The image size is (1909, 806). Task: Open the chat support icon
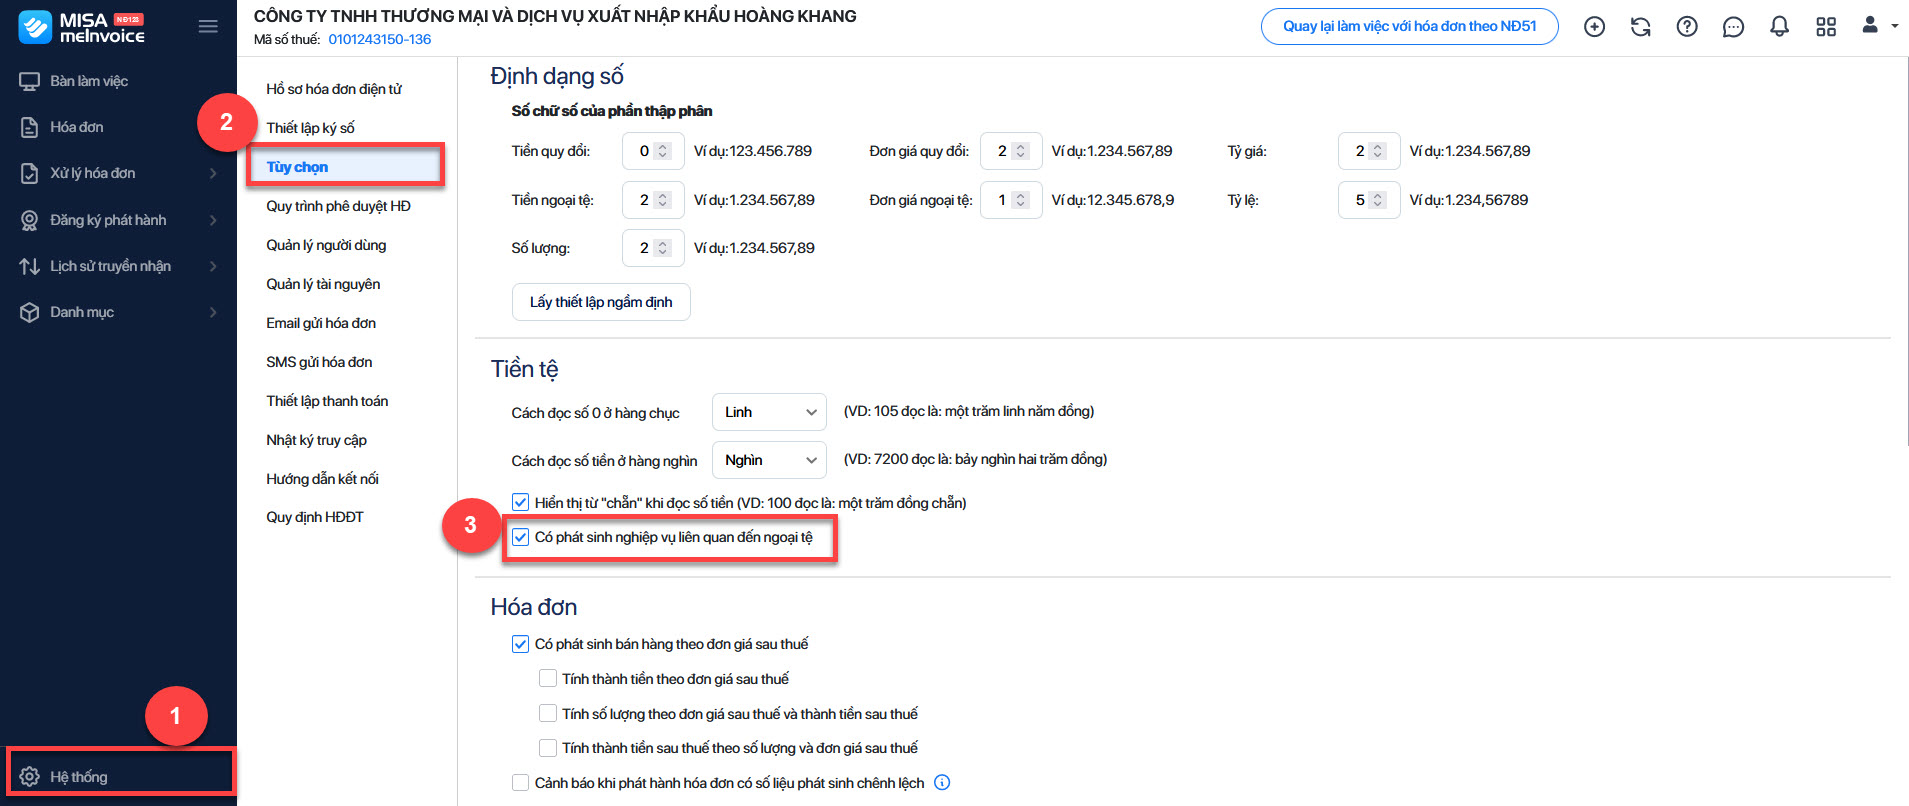point(1733,27)
